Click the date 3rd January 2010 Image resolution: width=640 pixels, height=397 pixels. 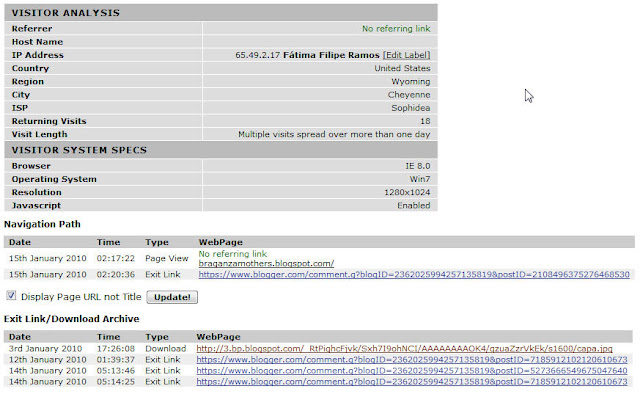[45, 348]
